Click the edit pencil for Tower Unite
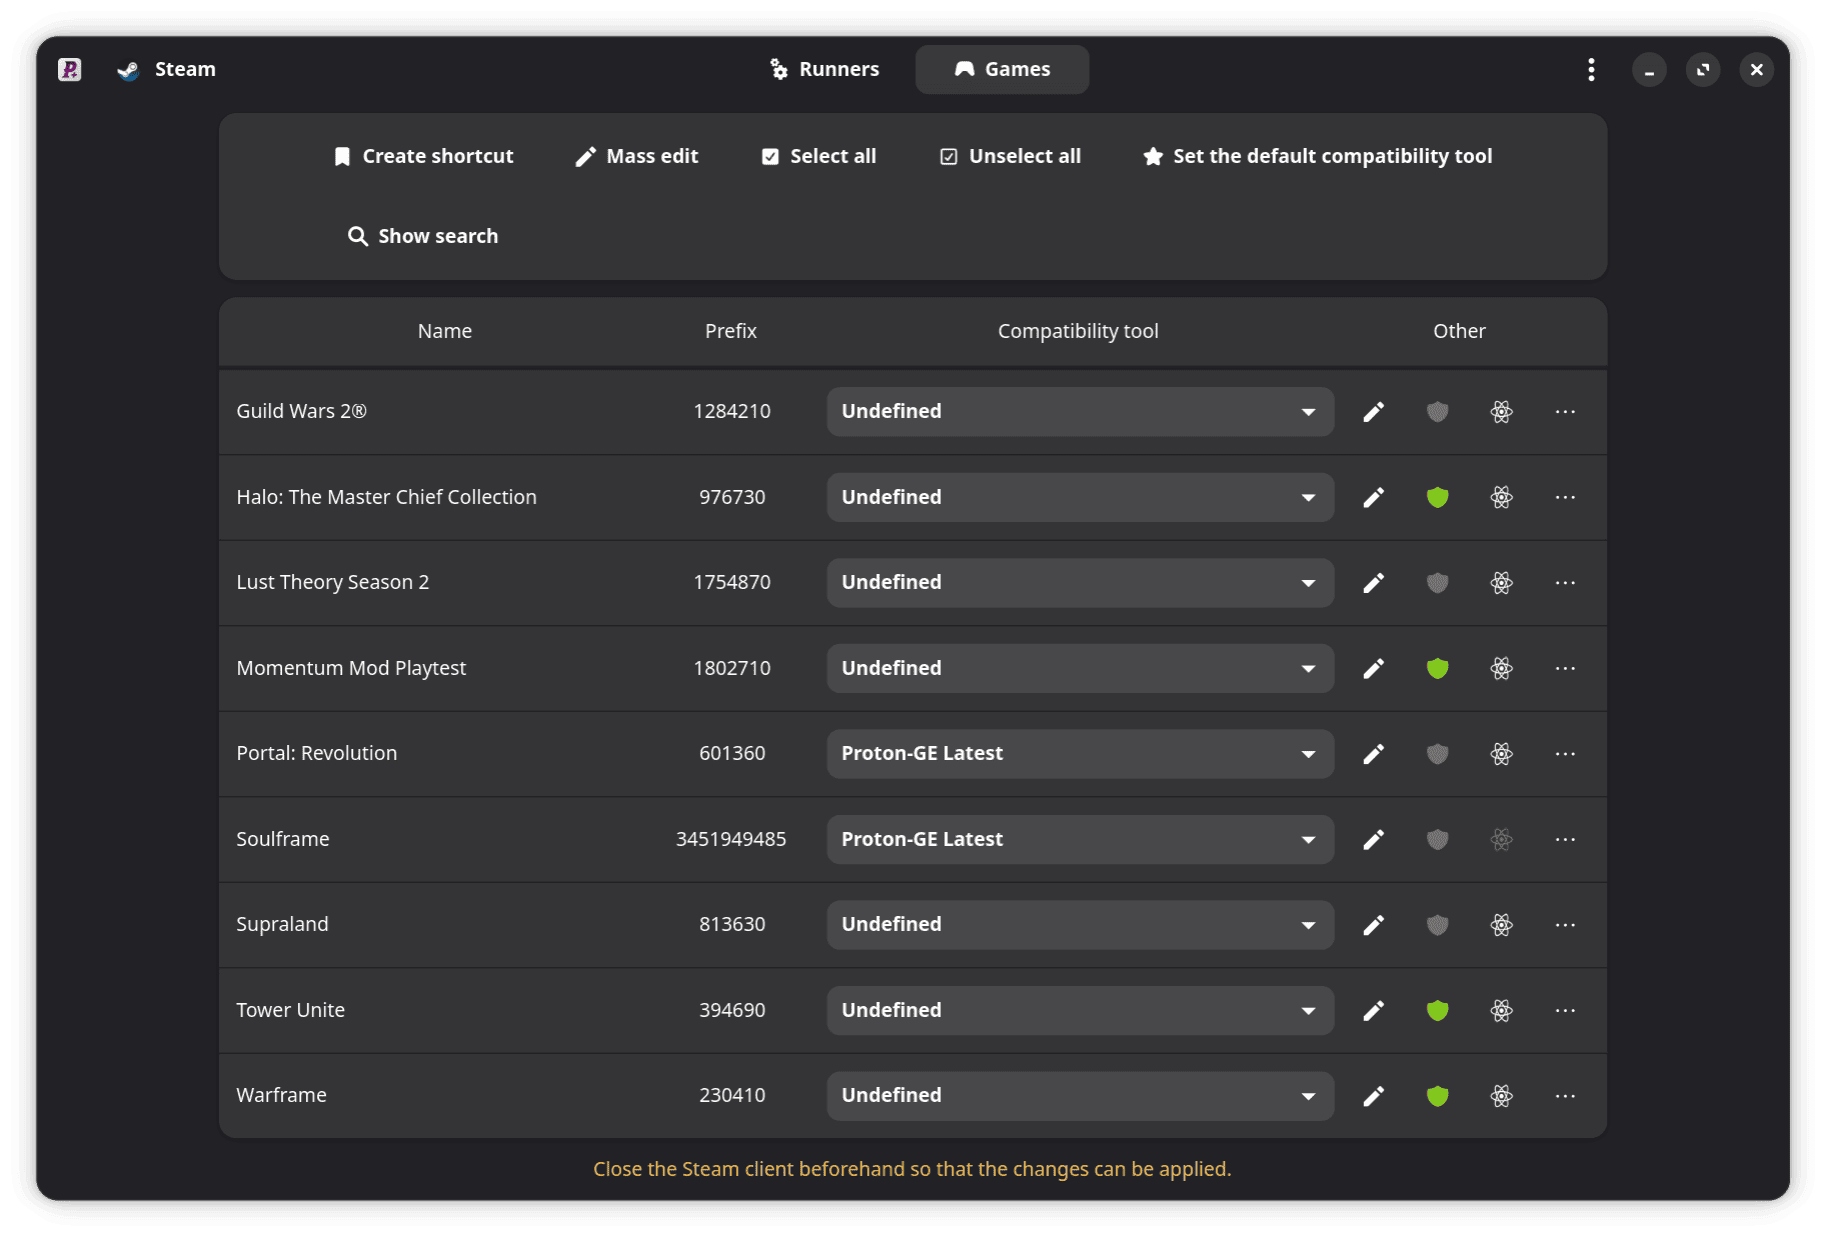 pos(1373,1010)
